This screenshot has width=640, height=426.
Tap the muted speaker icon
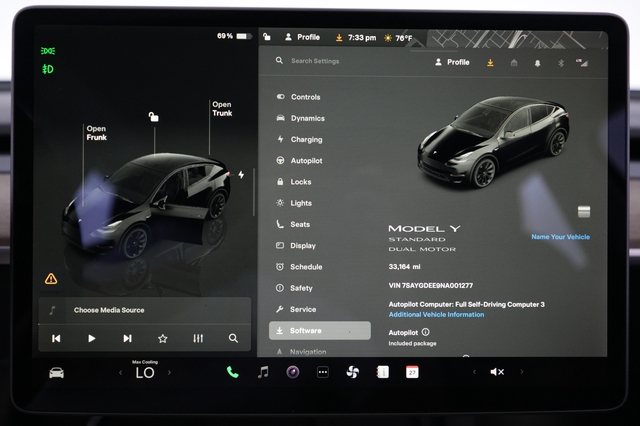click(x=497, y=372)
